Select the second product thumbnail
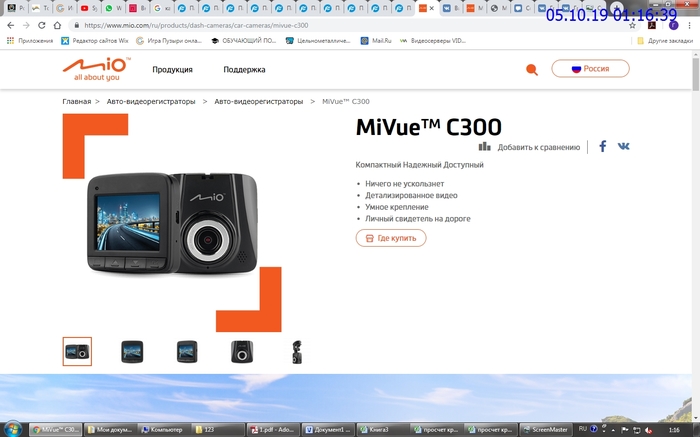Screen dimensions: 700x437 tap(132, 352)
